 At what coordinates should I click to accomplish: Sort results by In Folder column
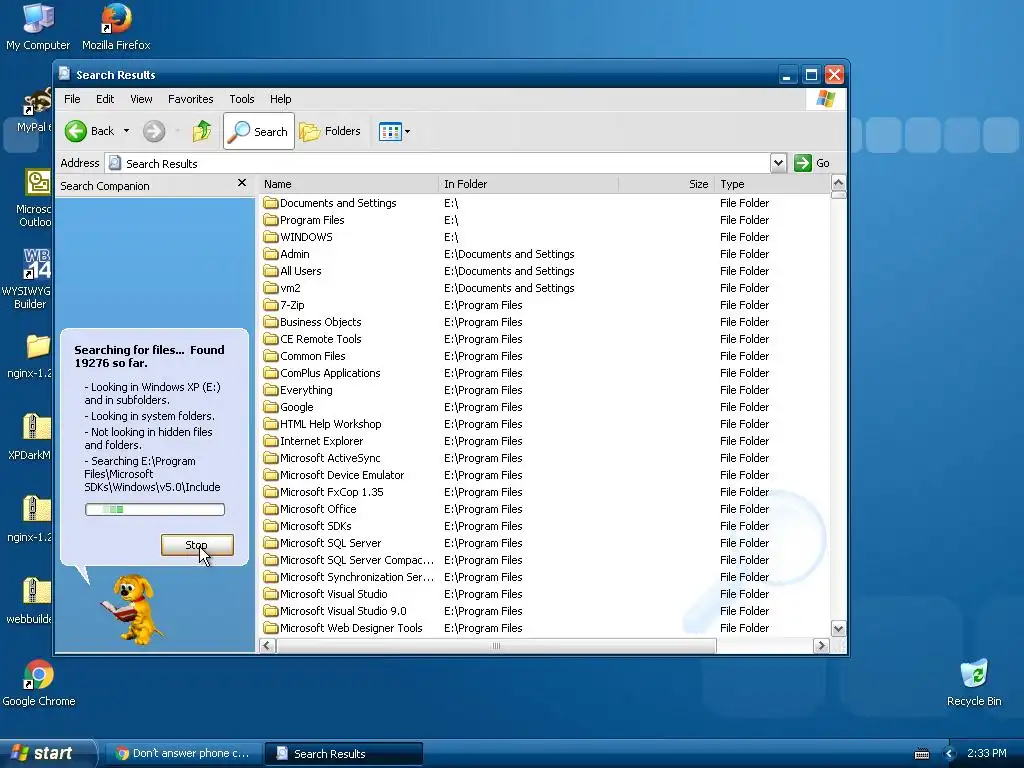tap(528, 184)
